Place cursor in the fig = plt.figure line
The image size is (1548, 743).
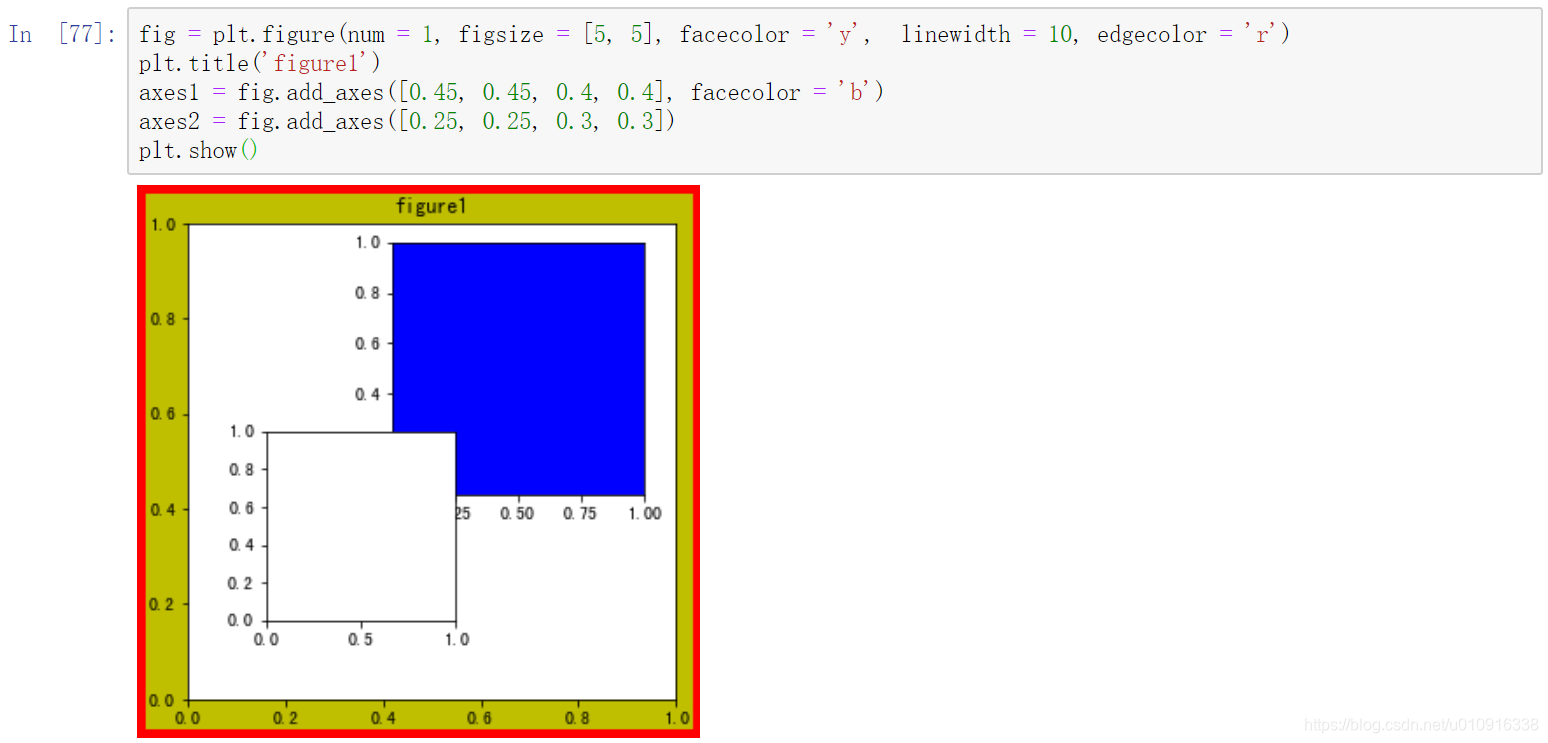(x=714, y=35)
